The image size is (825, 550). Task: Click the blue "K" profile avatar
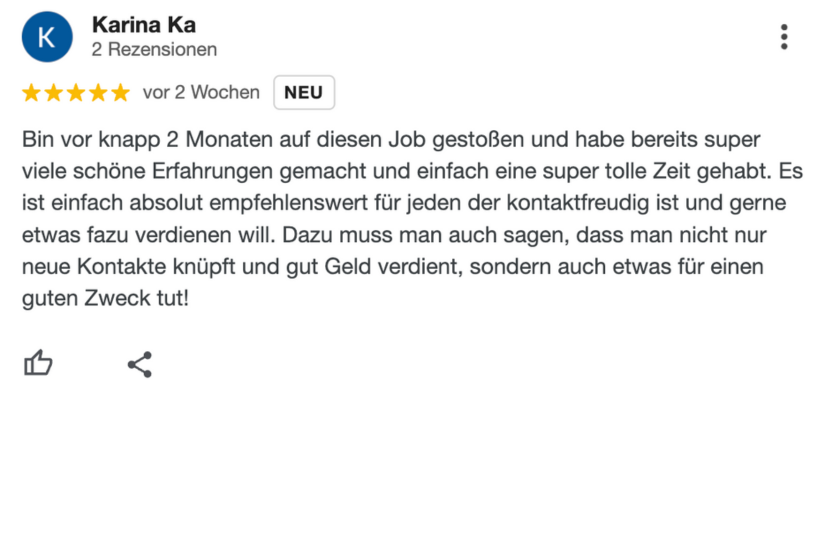click(x=47, y=37)
